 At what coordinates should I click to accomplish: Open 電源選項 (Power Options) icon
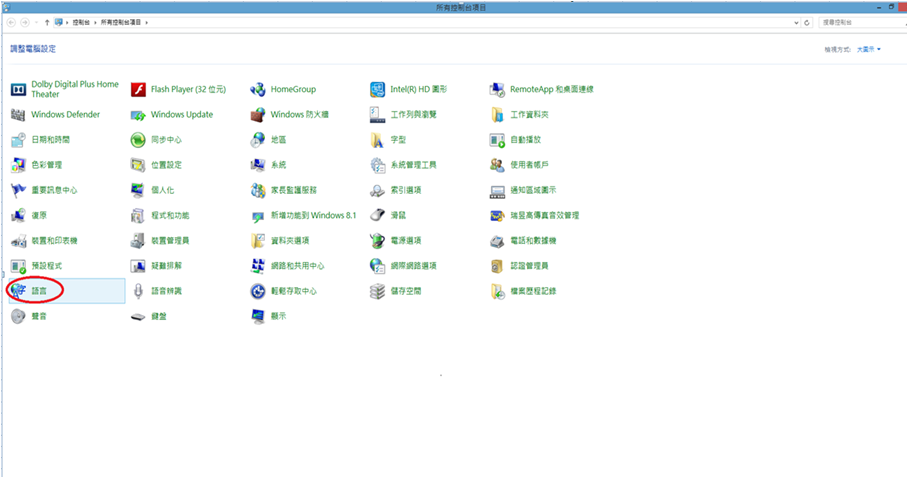(x=378, y=240)
